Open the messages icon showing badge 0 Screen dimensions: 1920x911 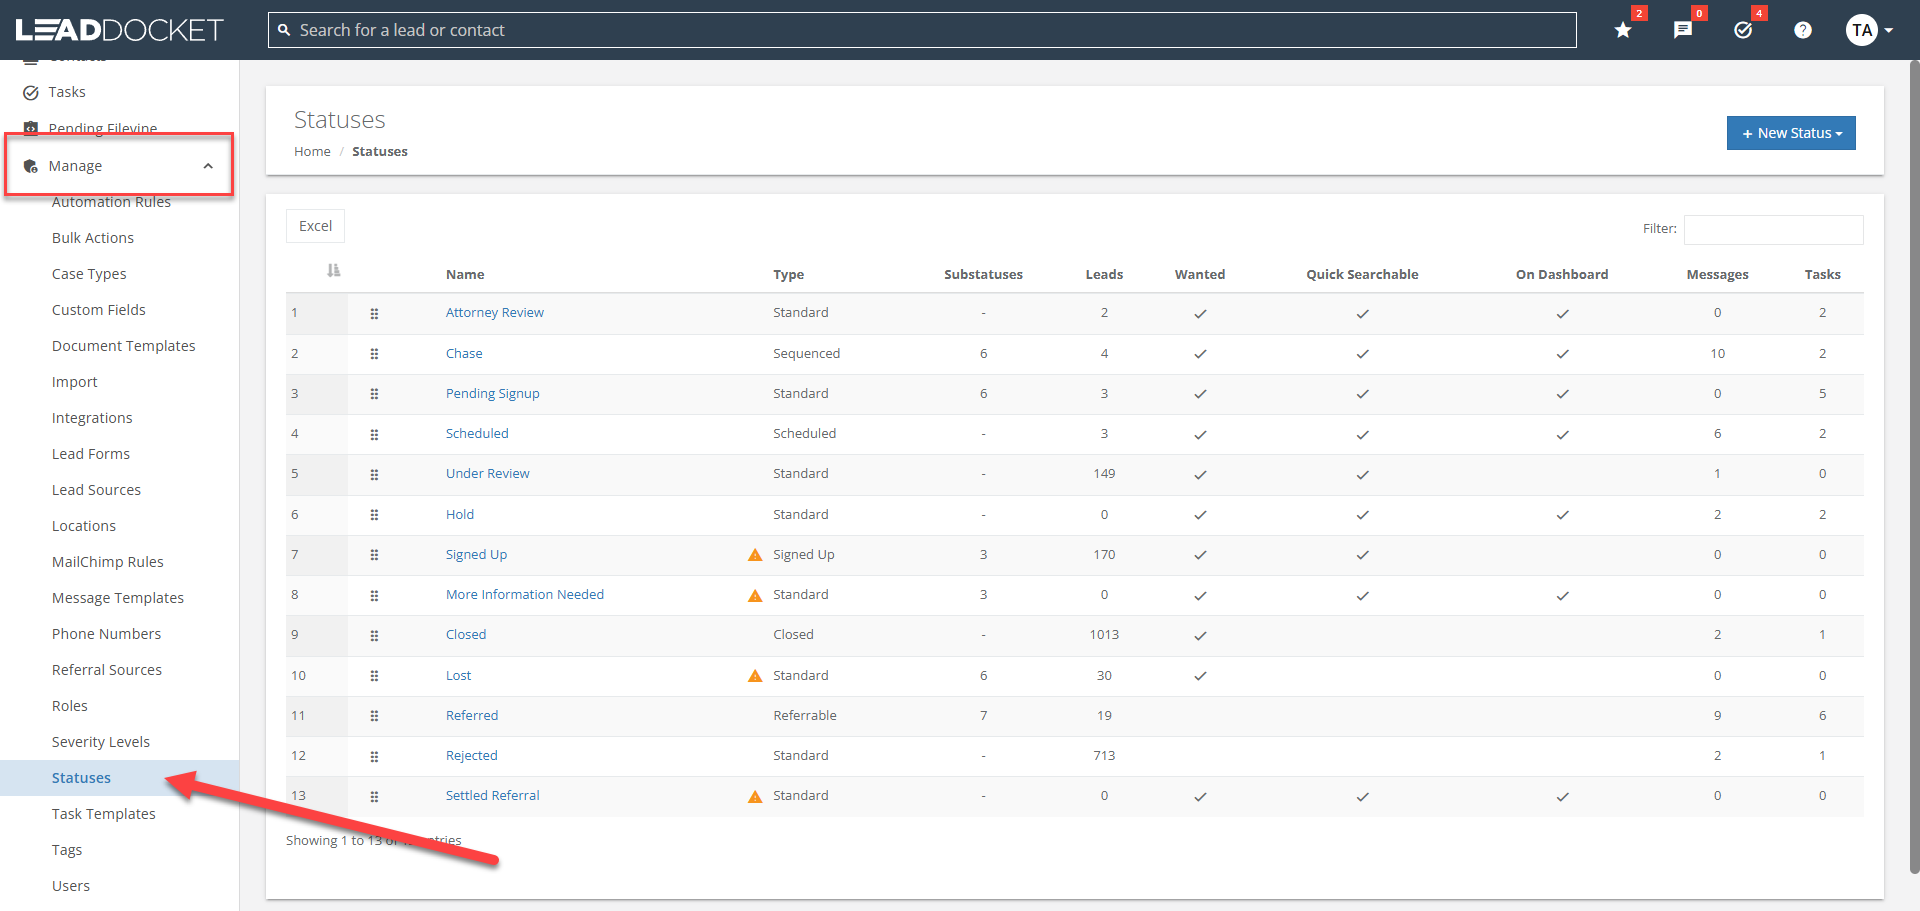click(1683, 30)
